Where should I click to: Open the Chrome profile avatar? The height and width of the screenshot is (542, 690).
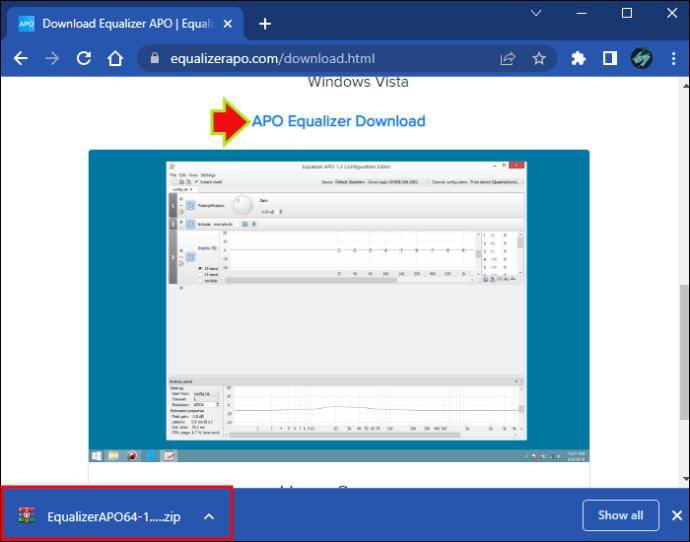tap(642, 58)
